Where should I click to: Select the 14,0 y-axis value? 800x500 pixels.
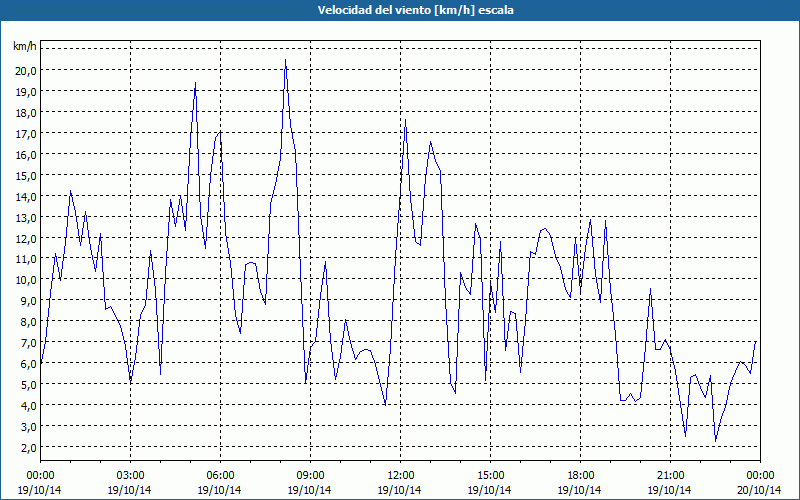26,196
